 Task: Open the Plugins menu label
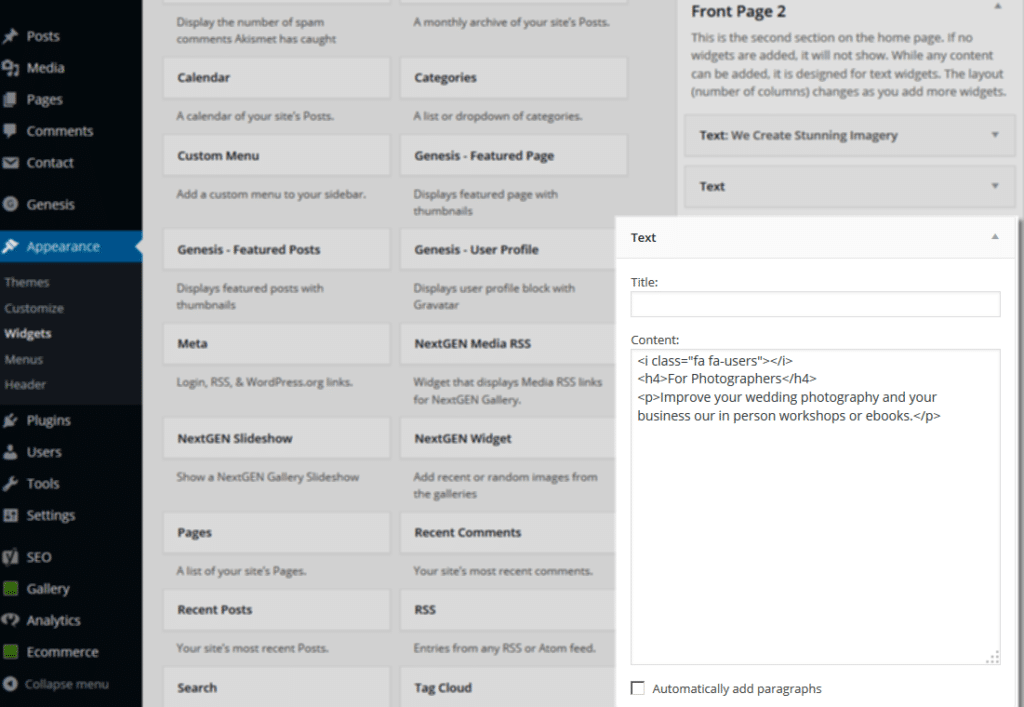tap(48, 420)
